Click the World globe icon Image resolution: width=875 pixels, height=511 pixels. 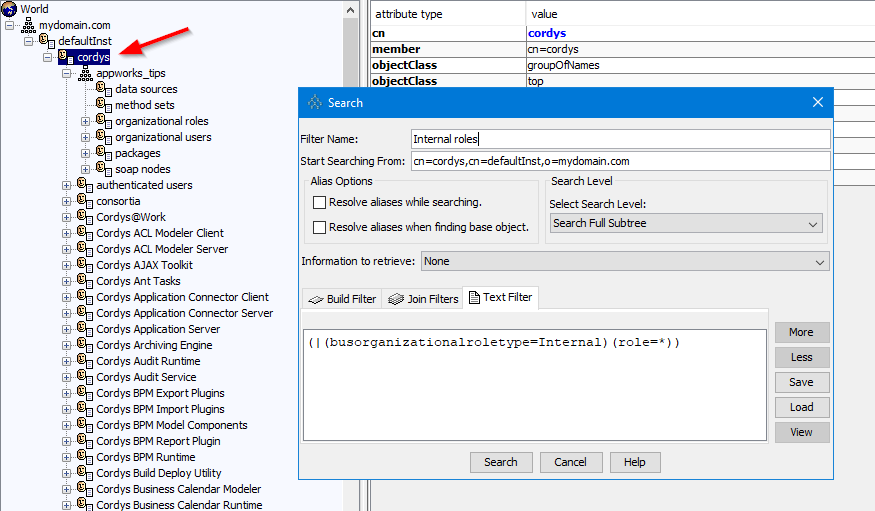tap(9, 8)
